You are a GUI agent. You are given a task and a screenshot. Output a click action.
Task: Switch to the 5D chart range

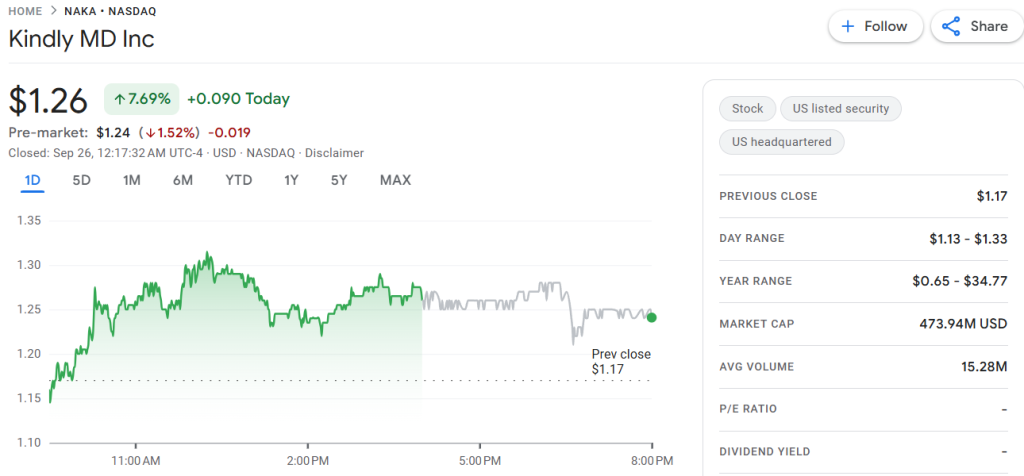[x=82, y=181]
